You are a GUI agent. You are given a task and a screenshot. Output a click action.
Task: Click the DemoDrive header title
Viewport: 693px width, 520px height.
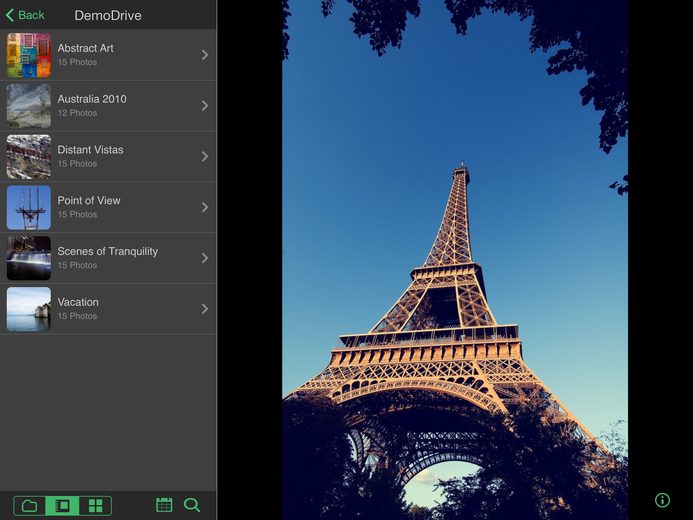click(108, 15)
